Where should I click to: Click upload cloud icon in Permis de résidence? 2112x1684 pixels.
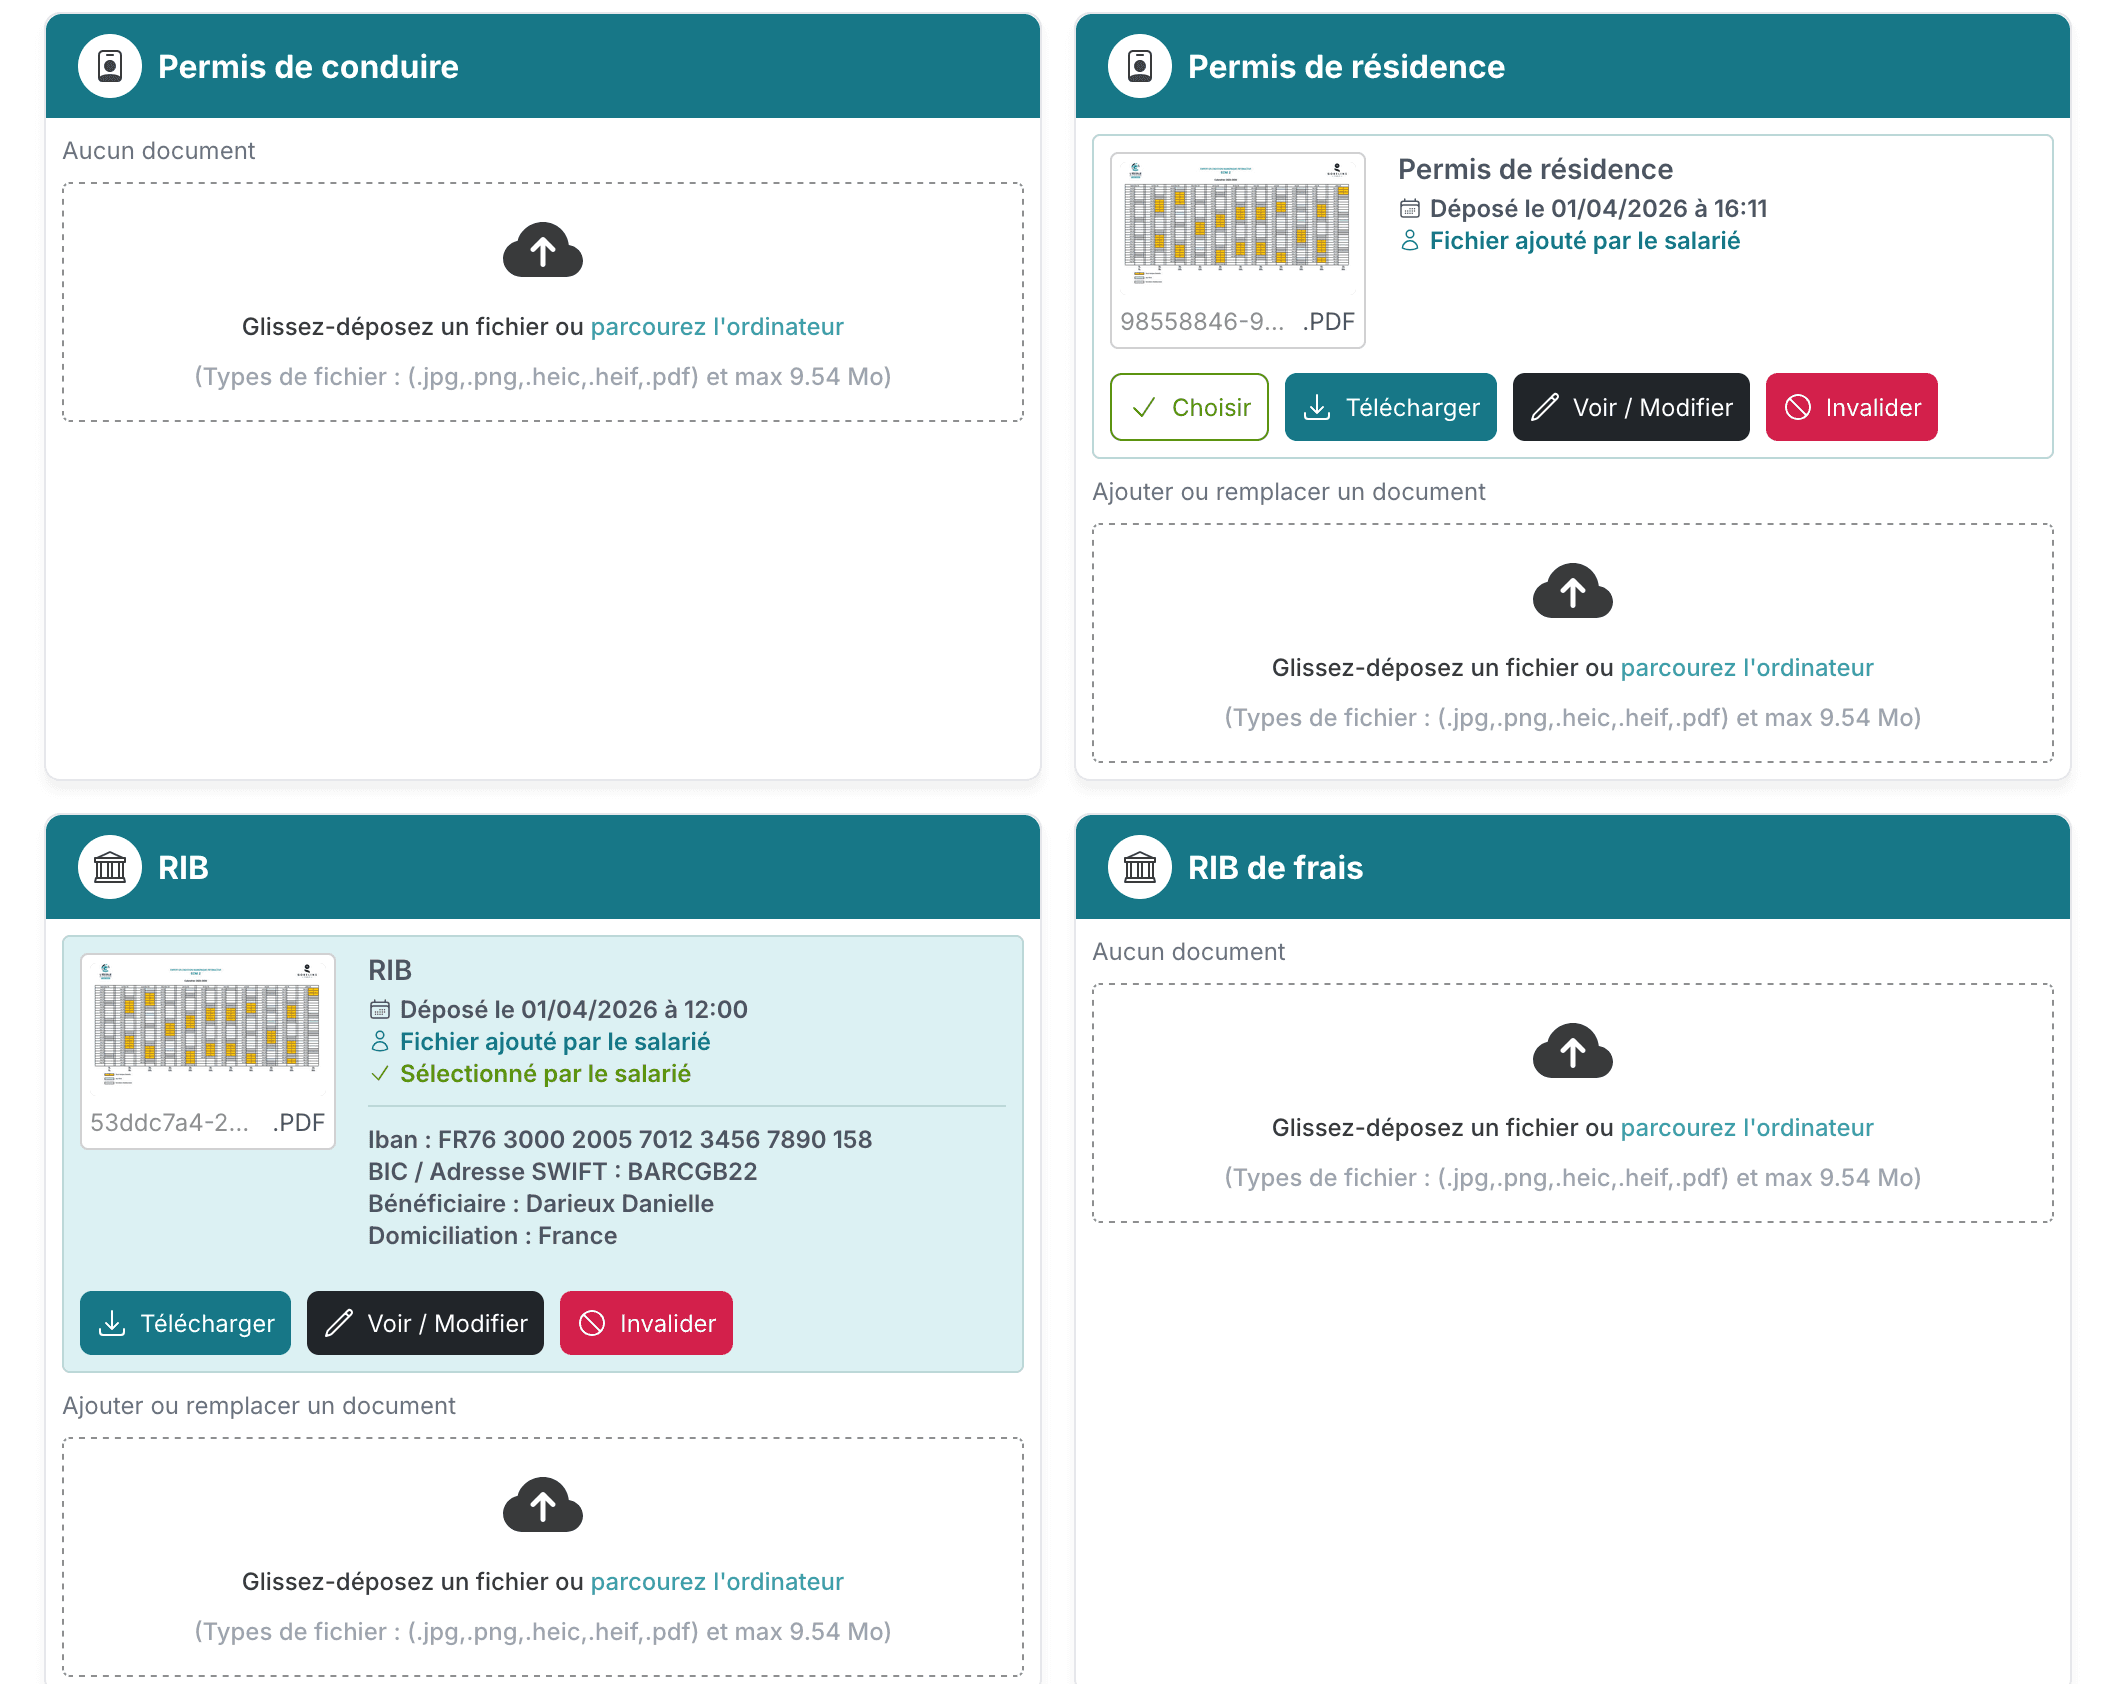(1573, 591)
